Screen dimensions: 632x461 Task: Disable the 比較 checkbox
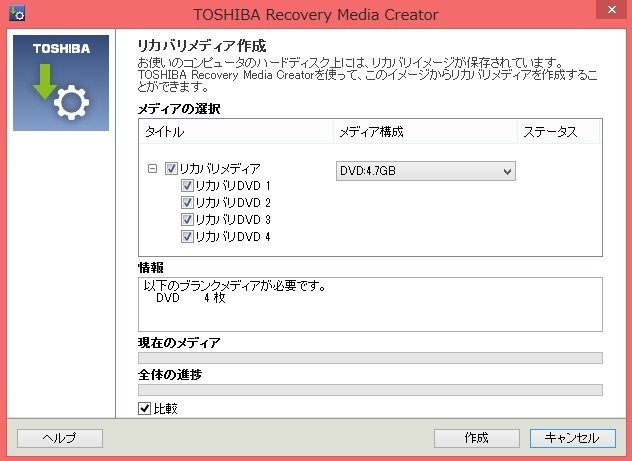click(144, 409)
